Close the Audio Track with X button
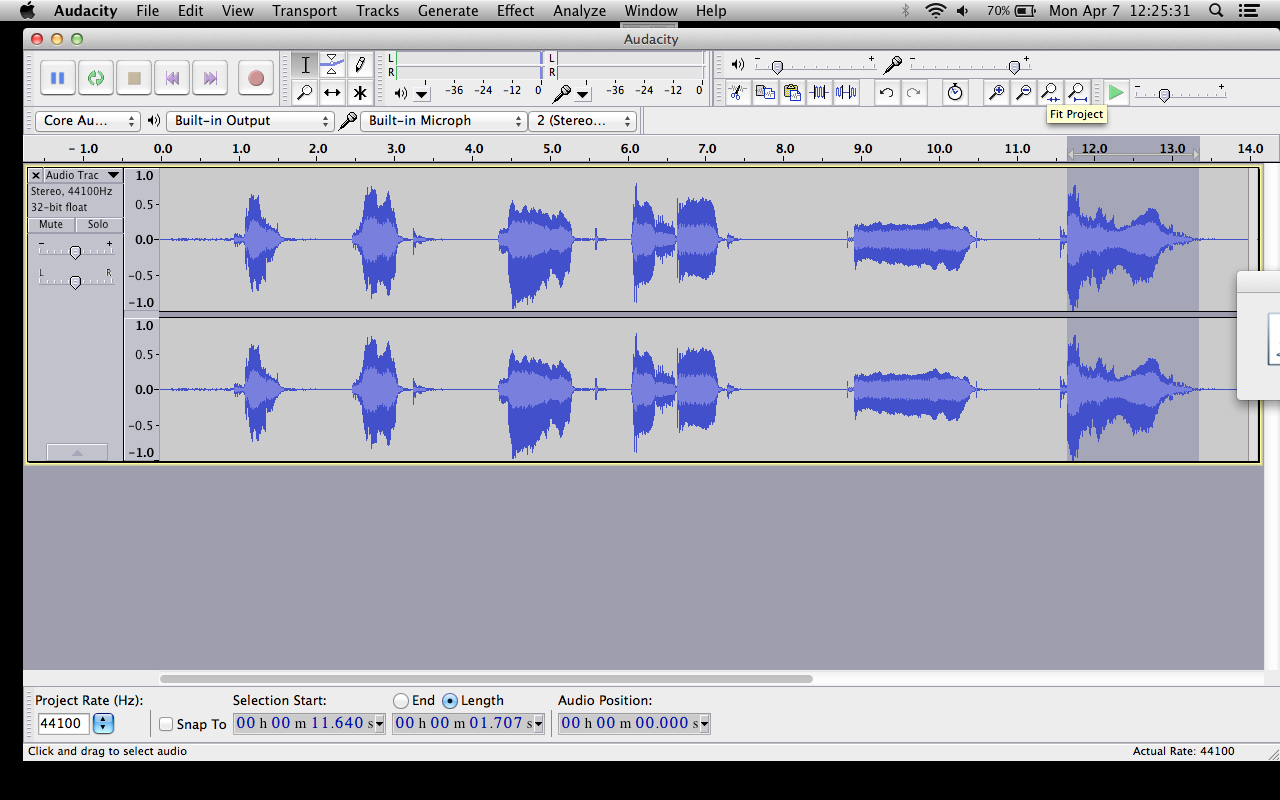The image size is (1280, 800). pos(36,175)
